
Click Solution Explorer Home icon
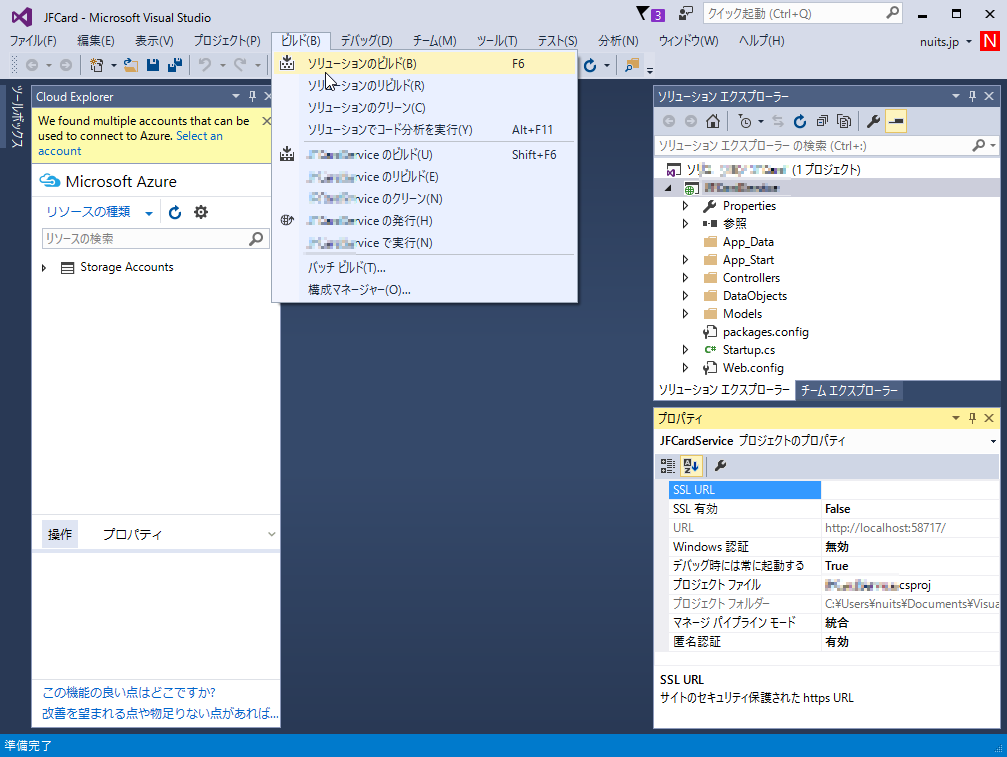pyautogui.click(x=713, y=121)
